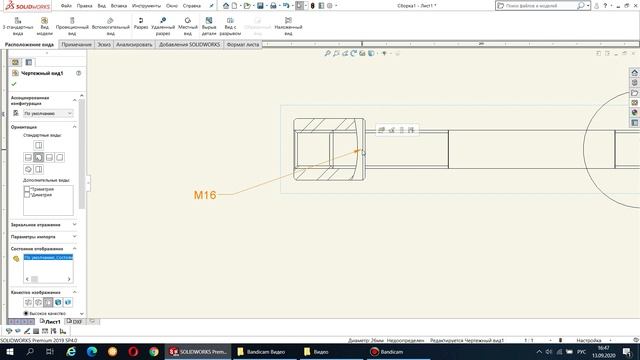Open the help icon beside Чертежный вид1

click(x=78, y=73)
